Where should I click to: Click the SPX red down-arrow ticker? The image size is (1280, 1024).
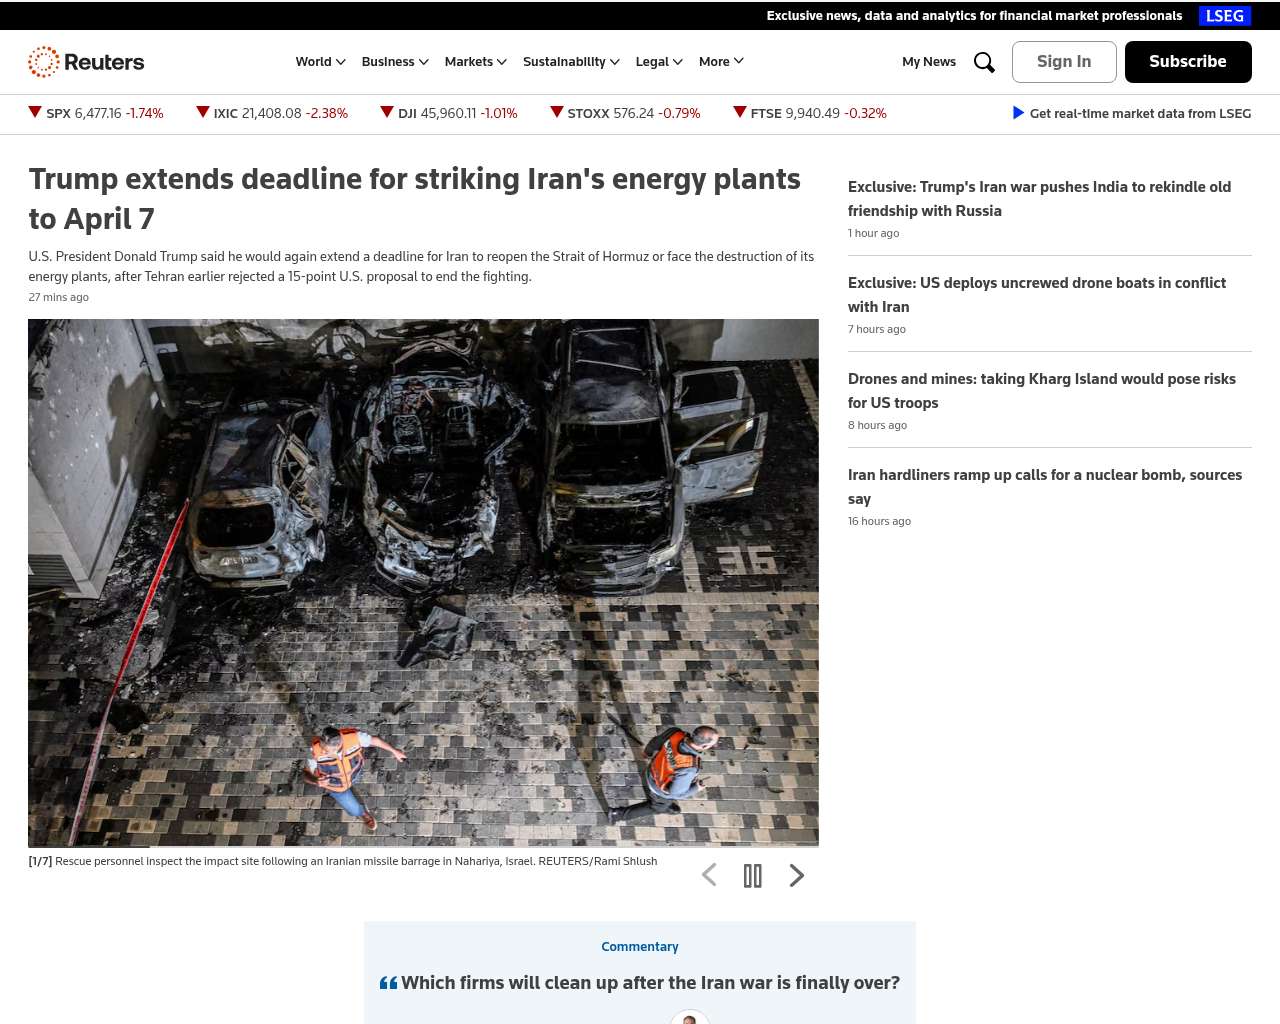point(35,112)
